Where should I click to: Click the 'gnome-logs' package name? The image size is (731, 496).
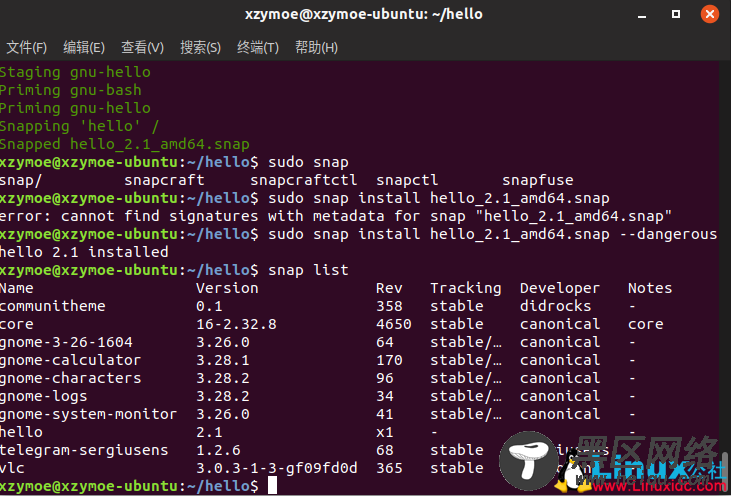click(x=43, y=396)
